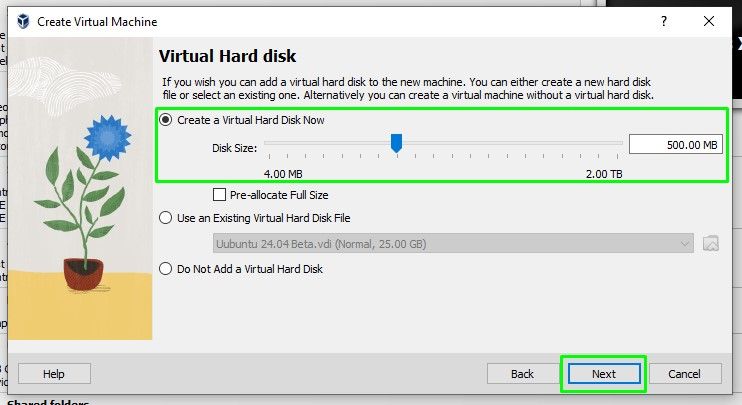Click the Create Virtual Machine title bar
The height and width of the screenshot is (405, 742).
[300, 21]
